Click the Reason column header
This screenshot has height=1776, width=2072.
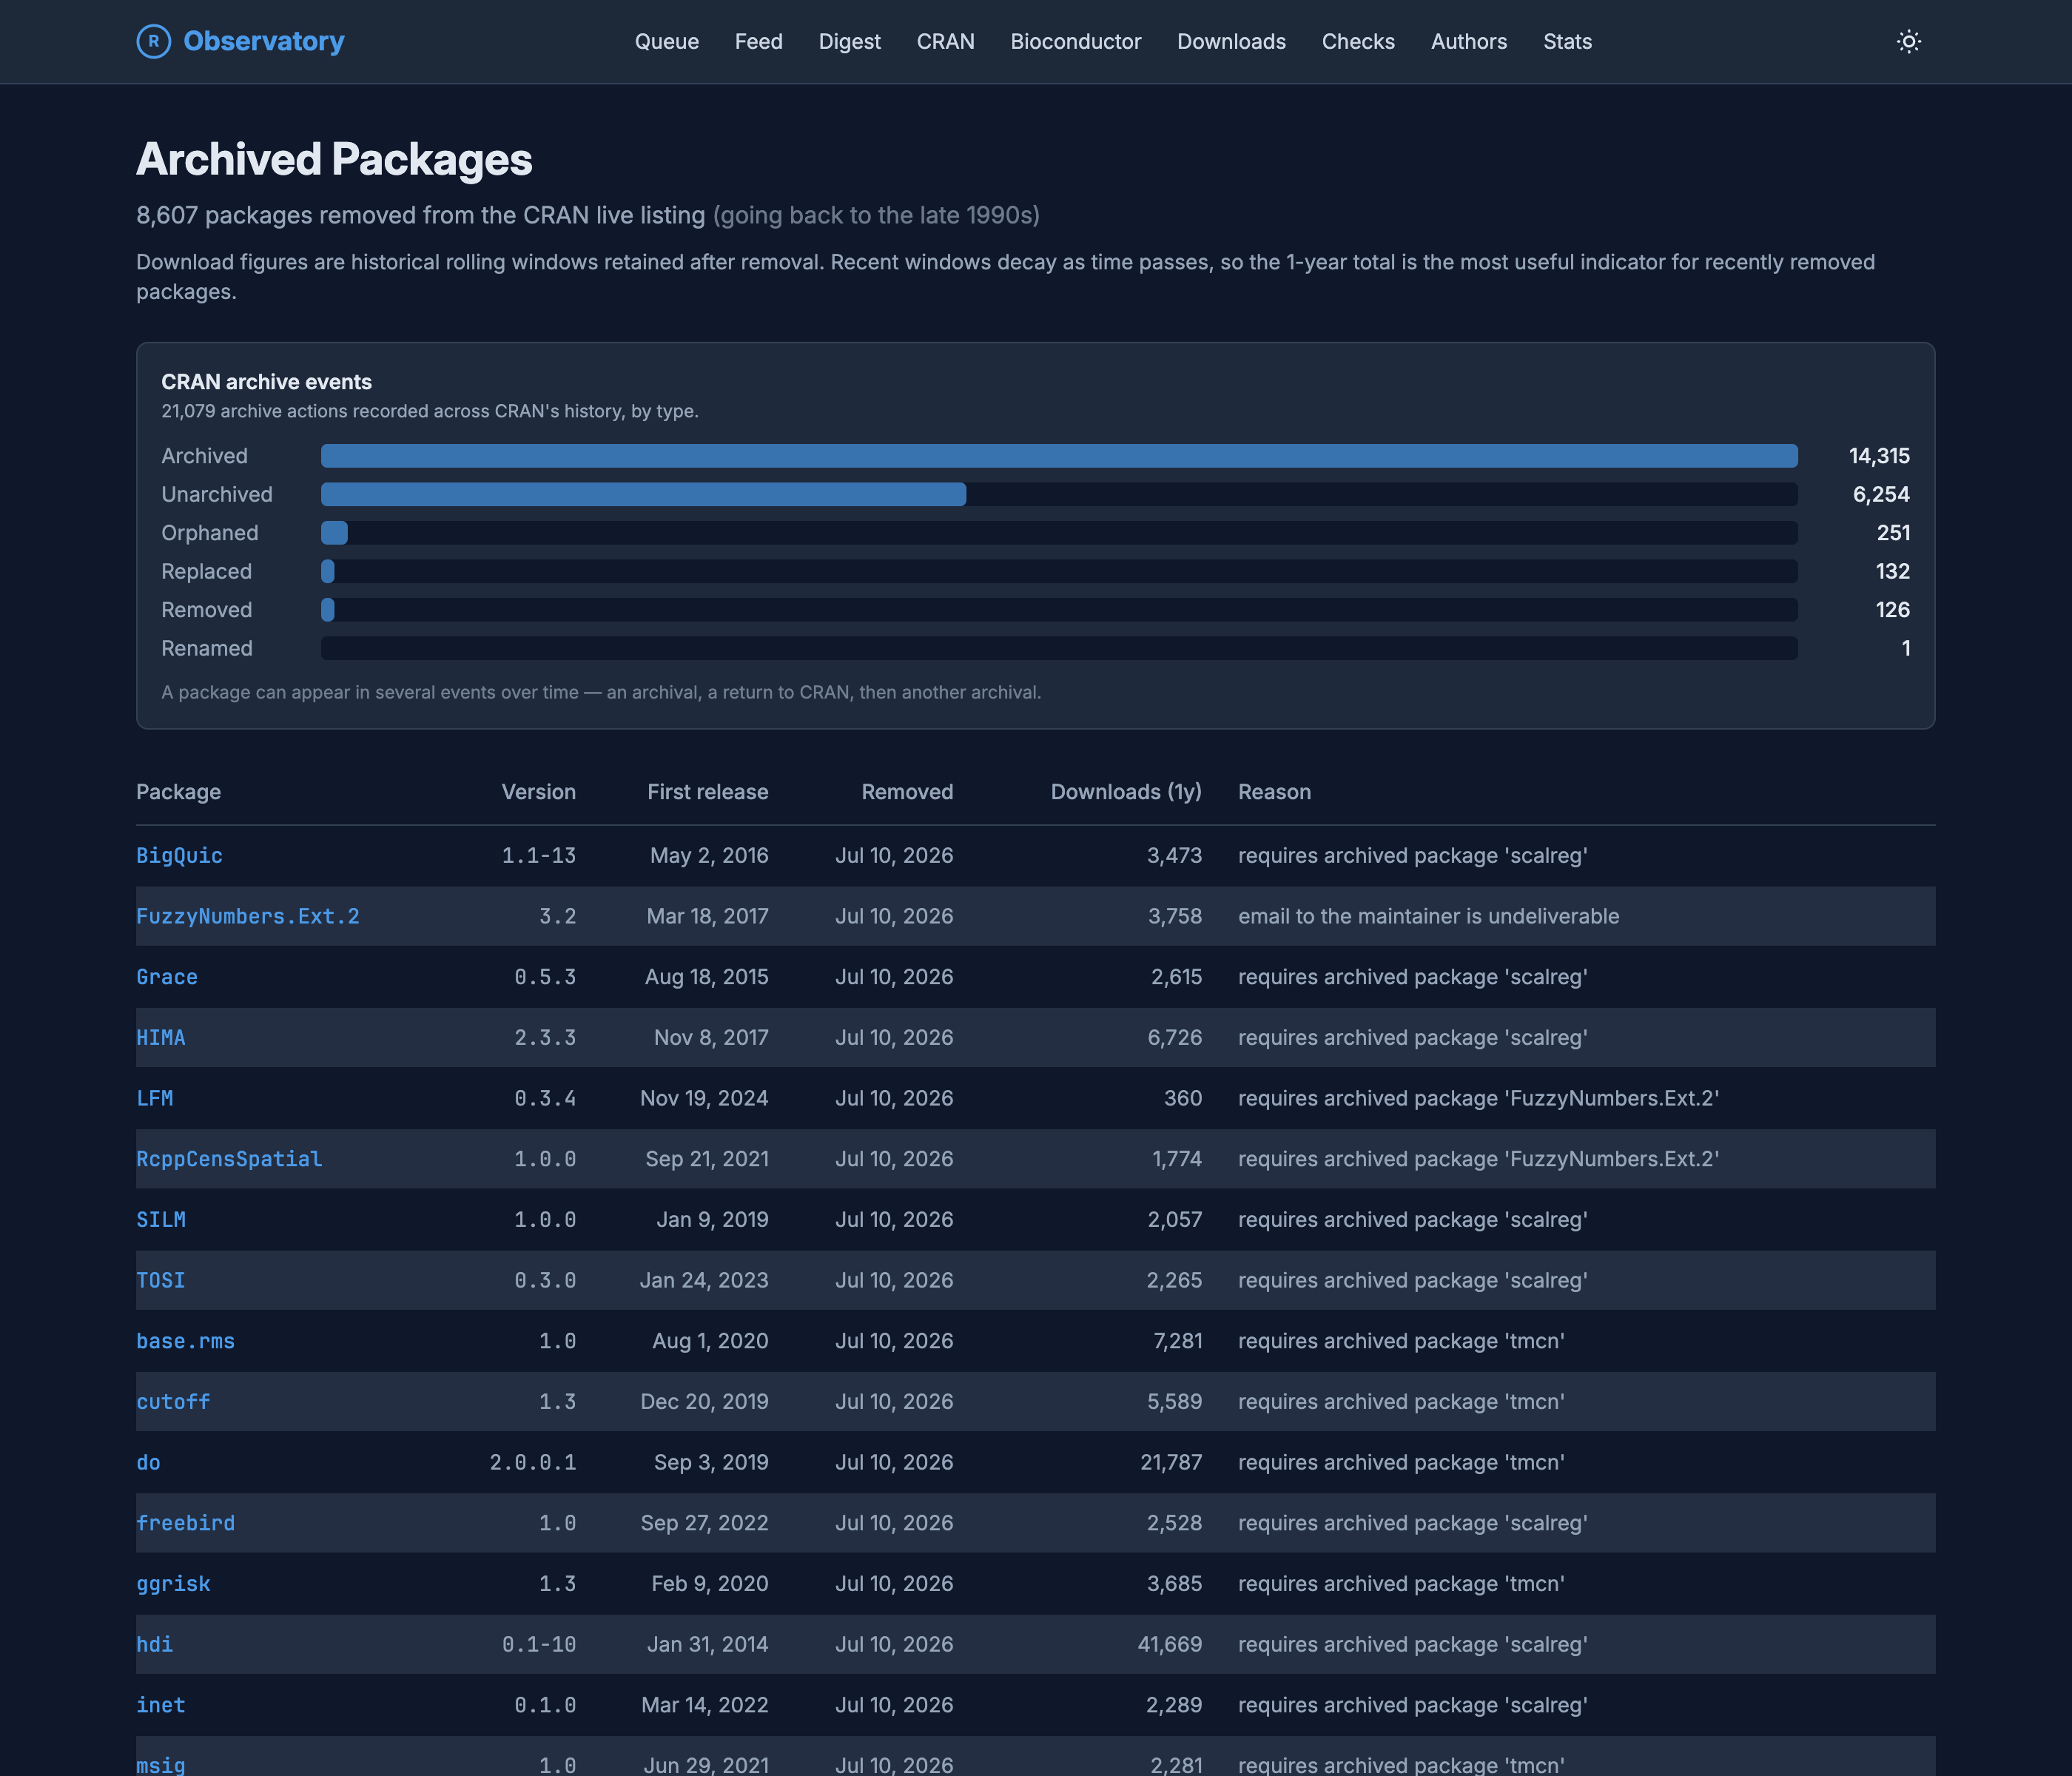(x=1274, y=792)
